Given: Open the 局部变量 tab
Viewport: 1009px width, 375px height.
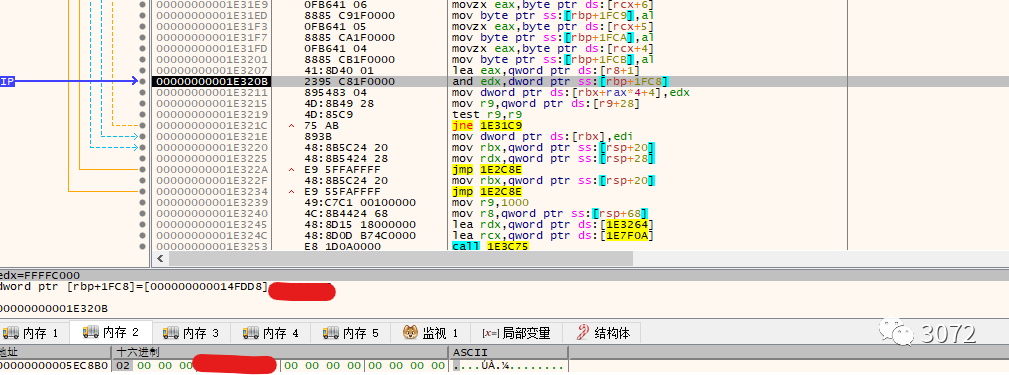Looking at the screenshot, I should pyautogui.click(x=516, y=333).
